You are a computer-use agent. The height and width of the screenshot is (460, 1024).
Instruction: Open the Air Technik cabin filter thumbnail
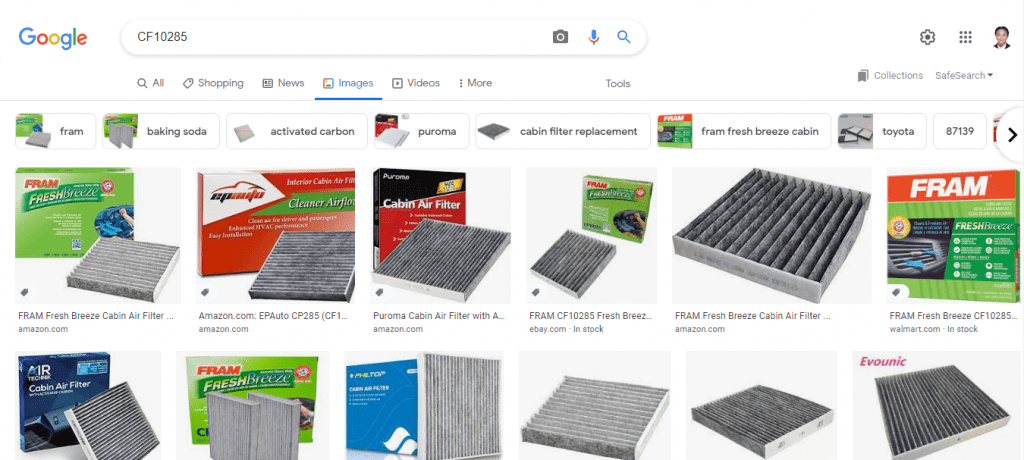pyautogui.click(x=88, y=405)
